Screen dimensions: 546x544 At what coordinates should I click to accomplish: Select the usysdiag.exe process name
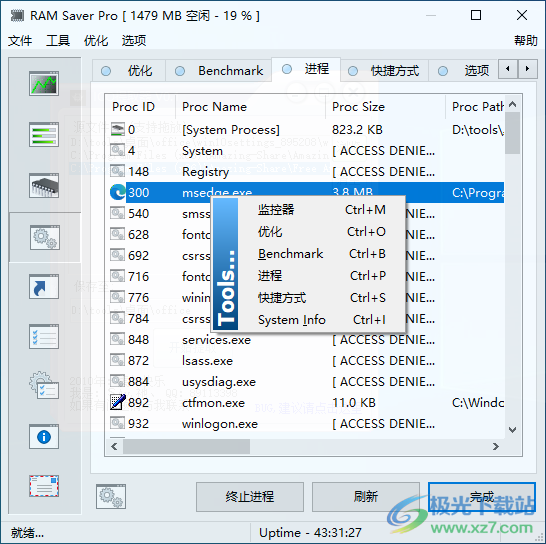tap(219, 382)
